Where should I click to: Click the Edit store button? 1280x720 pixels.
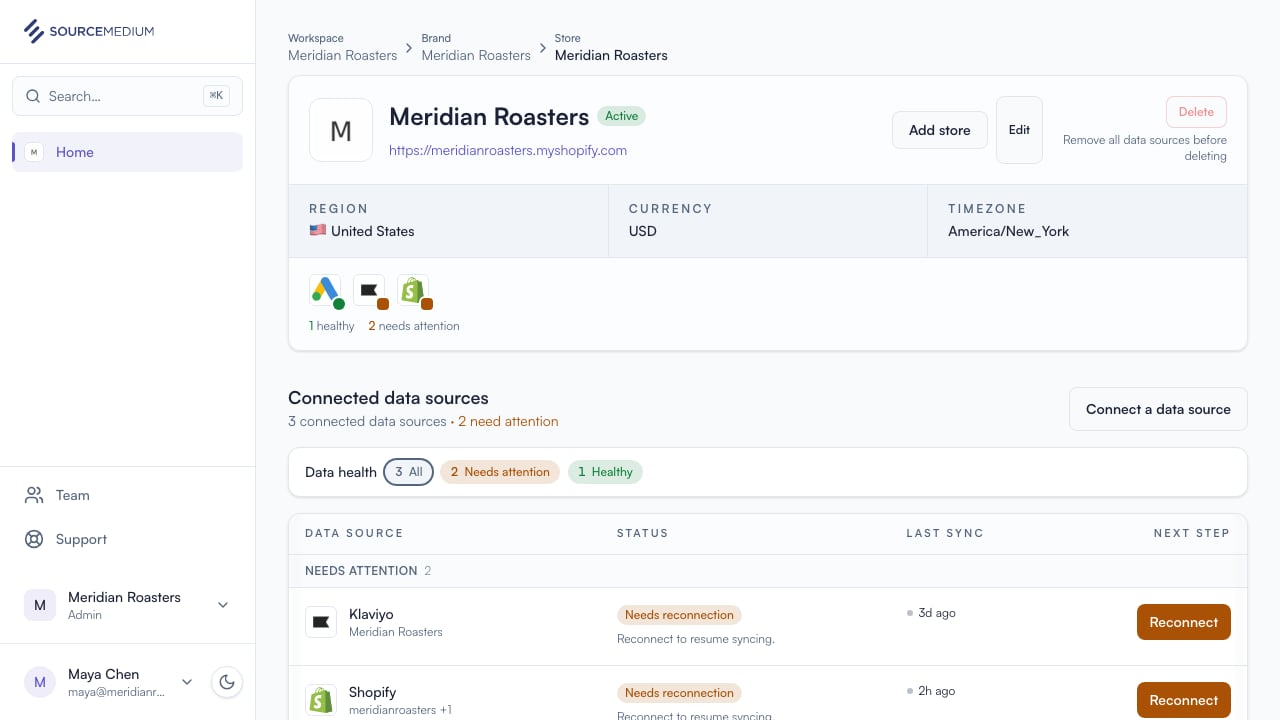pyautogui.click(x=1019, y=130)
